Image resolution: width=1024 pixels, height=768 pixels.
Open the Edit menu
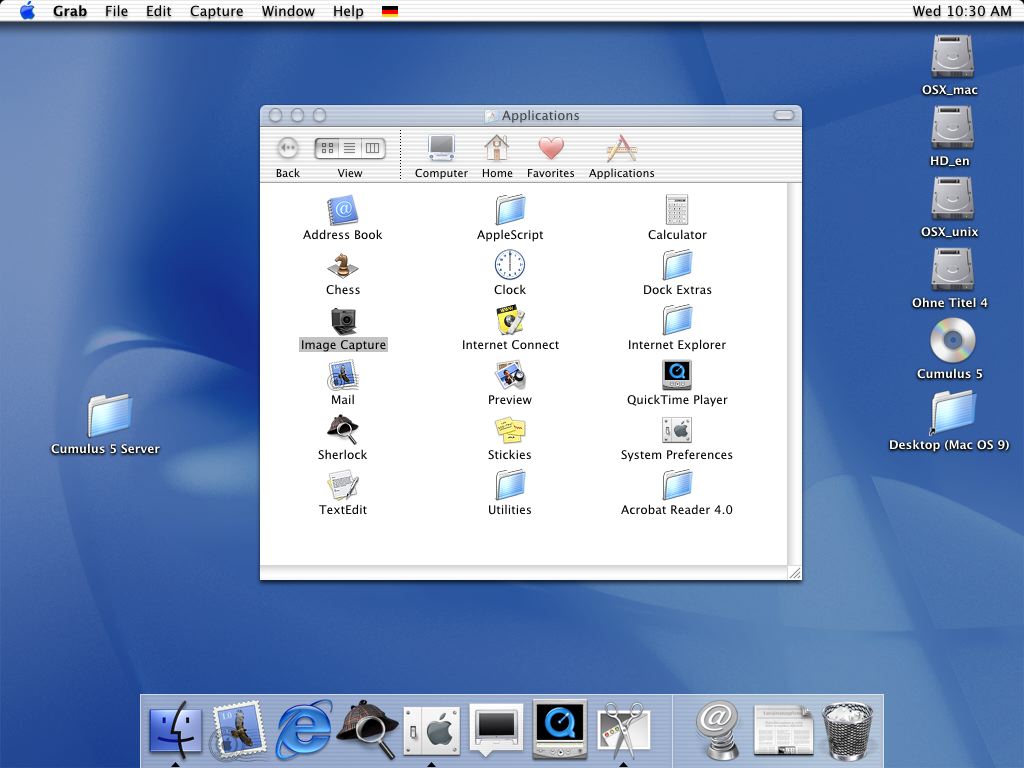159,11
